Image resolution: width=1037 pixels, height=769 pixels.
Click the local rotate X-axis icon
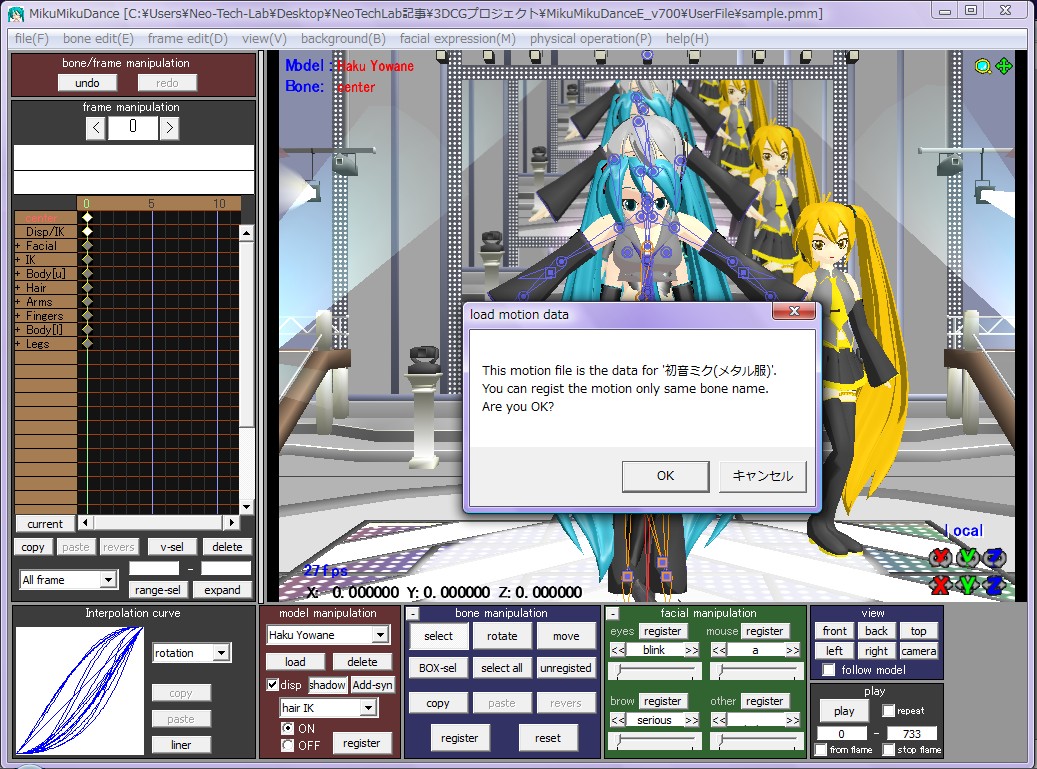pyautogui.click(x=940, y=558)
